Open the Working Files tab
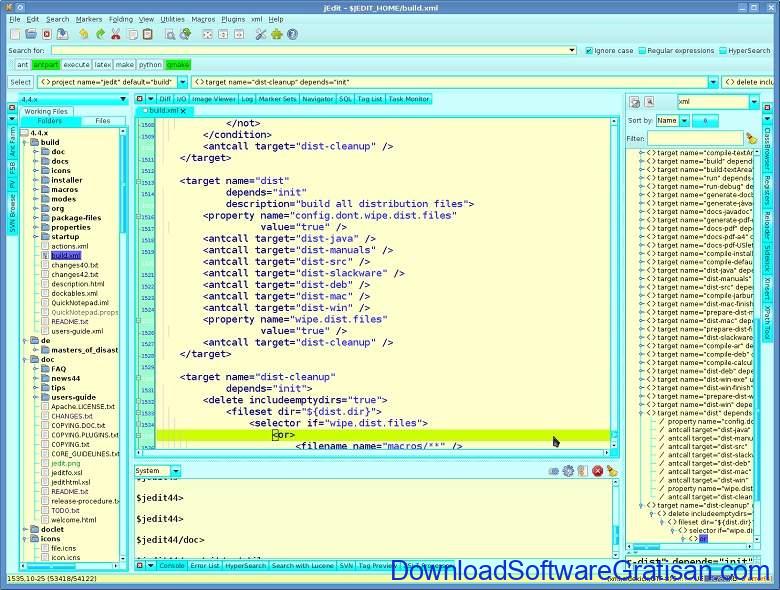780x590 pixels. click(46, 111)
